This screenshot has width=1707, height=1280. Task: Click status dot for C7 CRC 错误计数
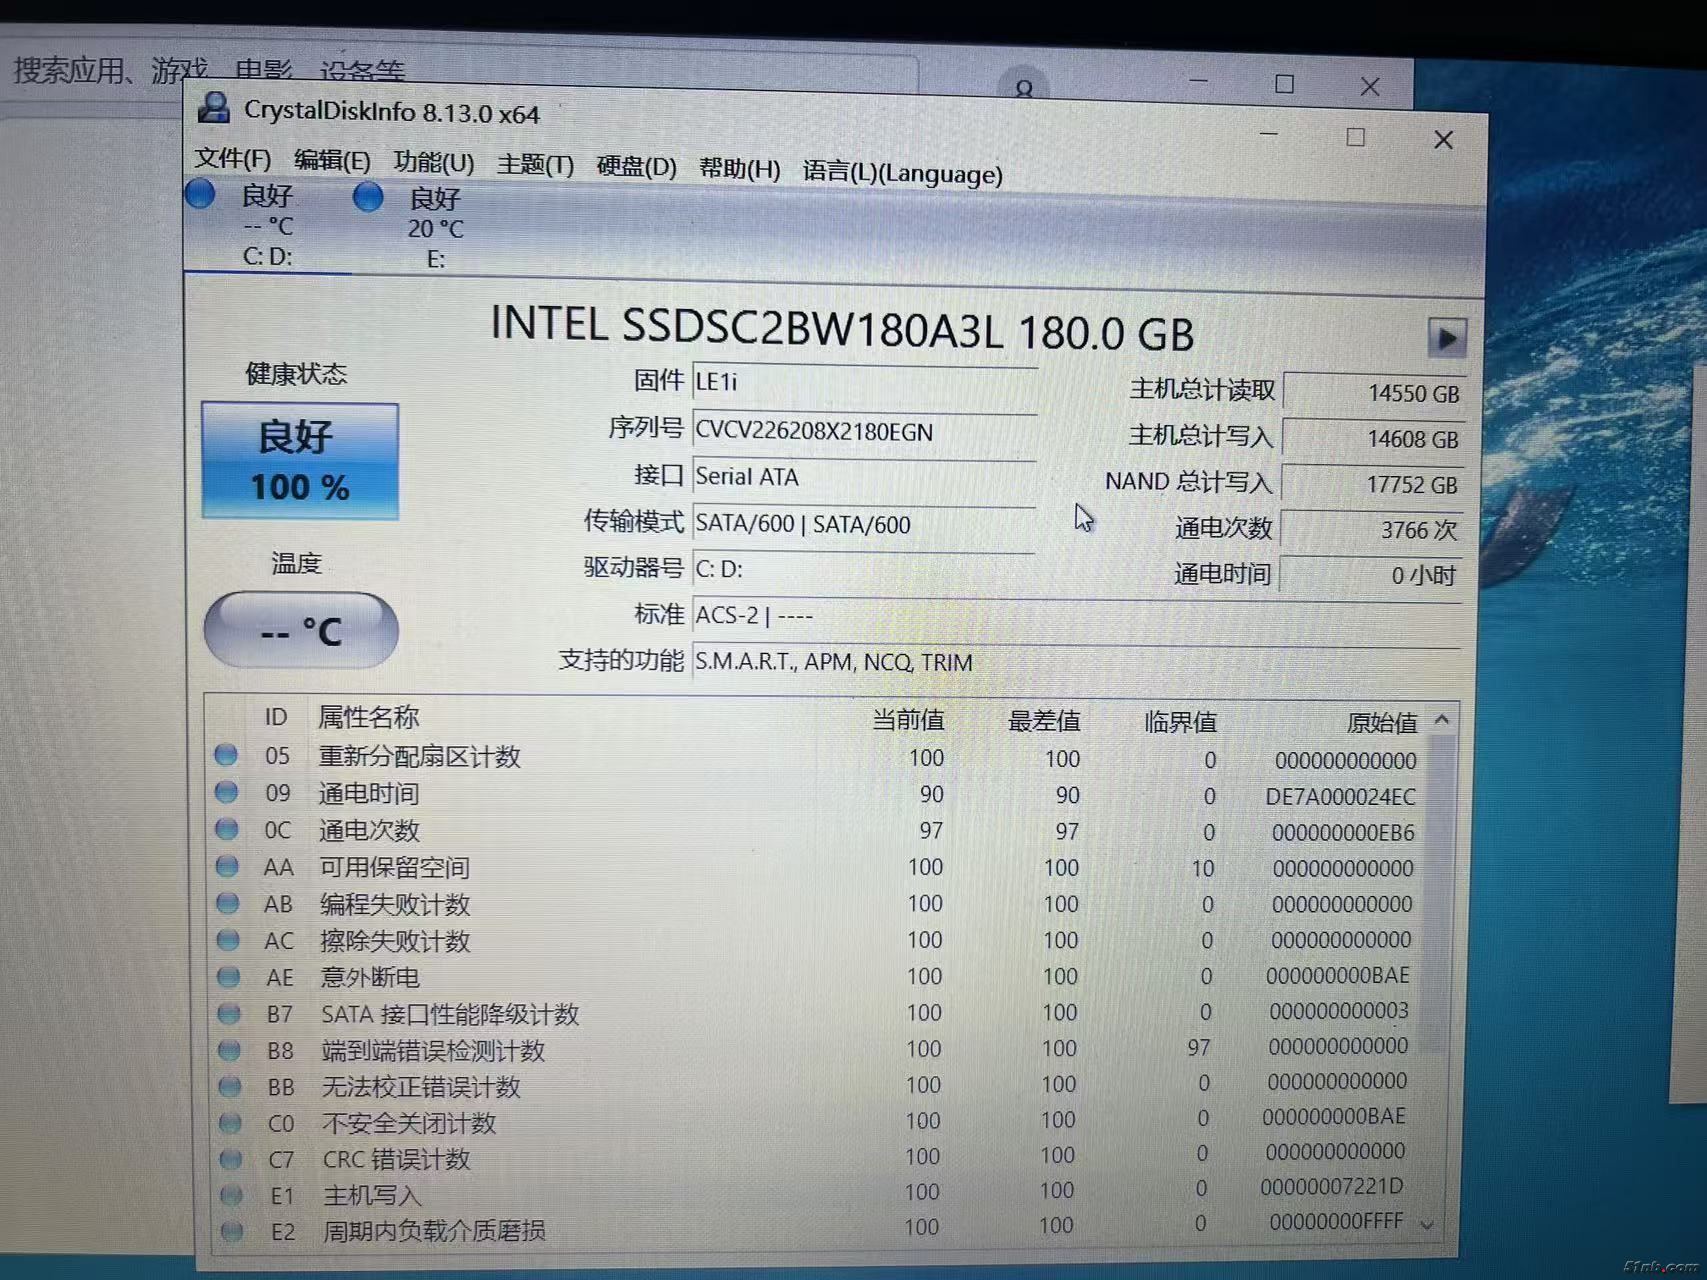(231, 1158)
